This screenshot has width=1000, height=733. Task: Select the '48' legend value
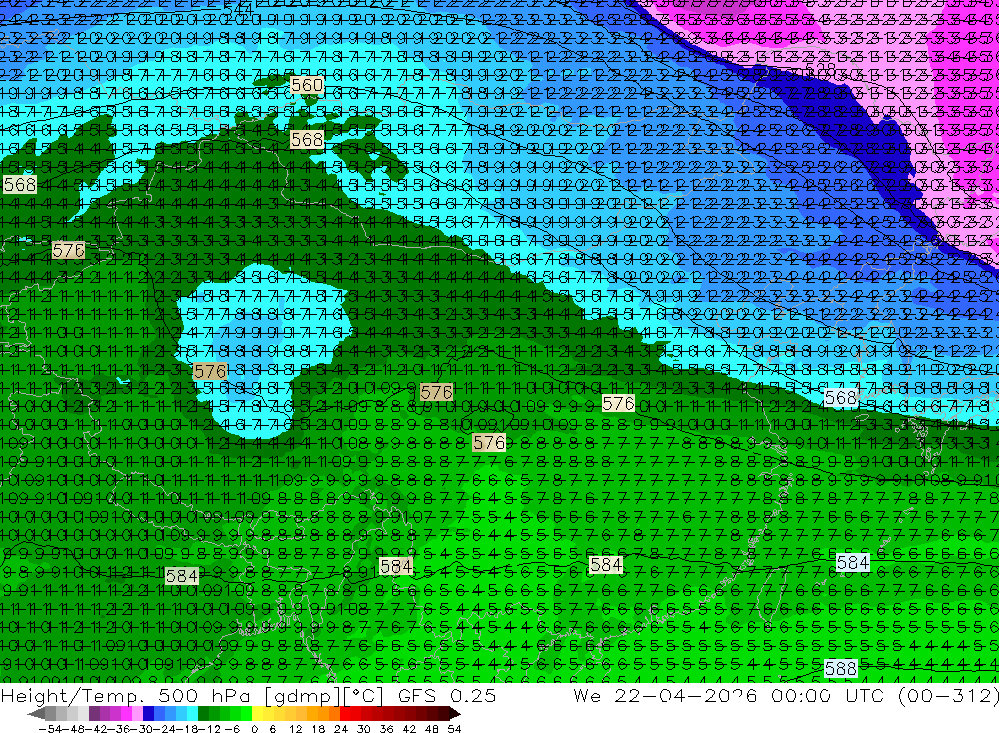point(432,729)
